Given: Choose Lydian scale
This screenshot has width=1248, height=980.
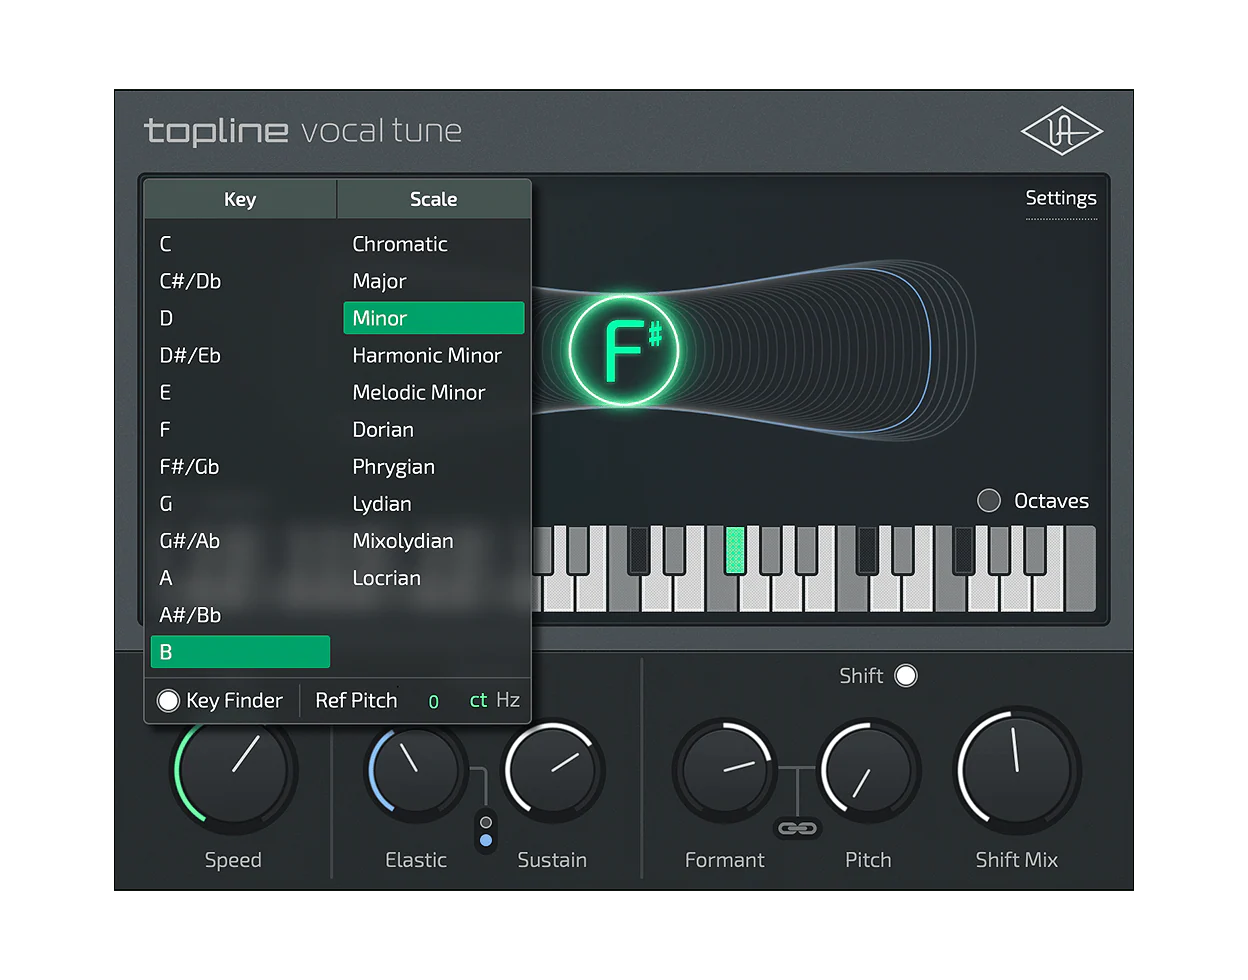Looking at the screenshot, I should click(x=433, y=503).
